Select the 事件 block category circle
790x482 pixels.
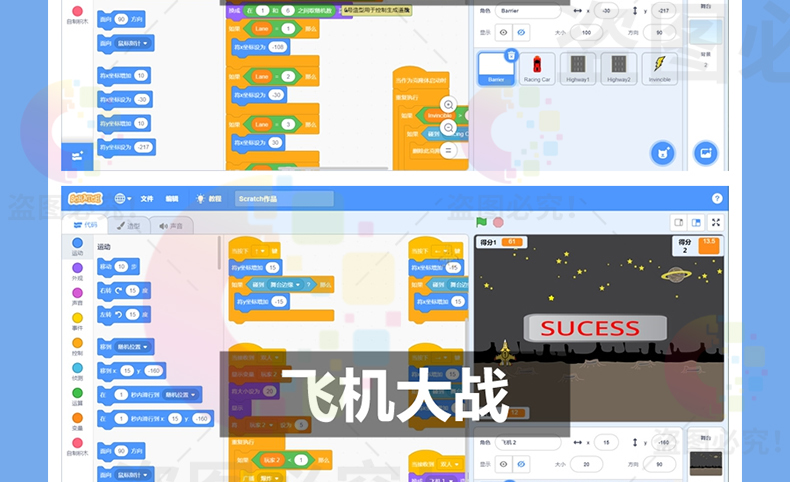pyautogui.click(x=77, y=318)
